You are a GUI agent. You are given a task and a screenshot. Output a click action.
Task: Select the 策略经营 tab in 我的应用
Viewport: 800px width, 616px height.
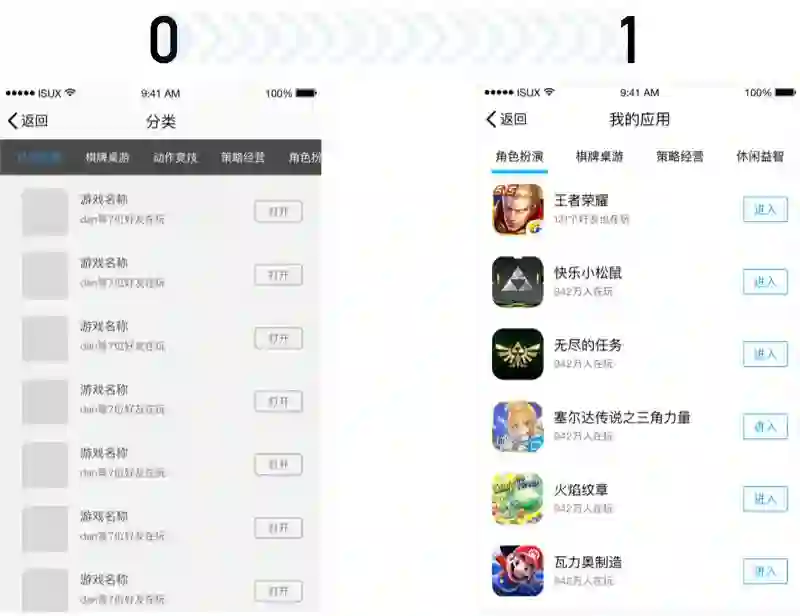(x=680, y=157)
